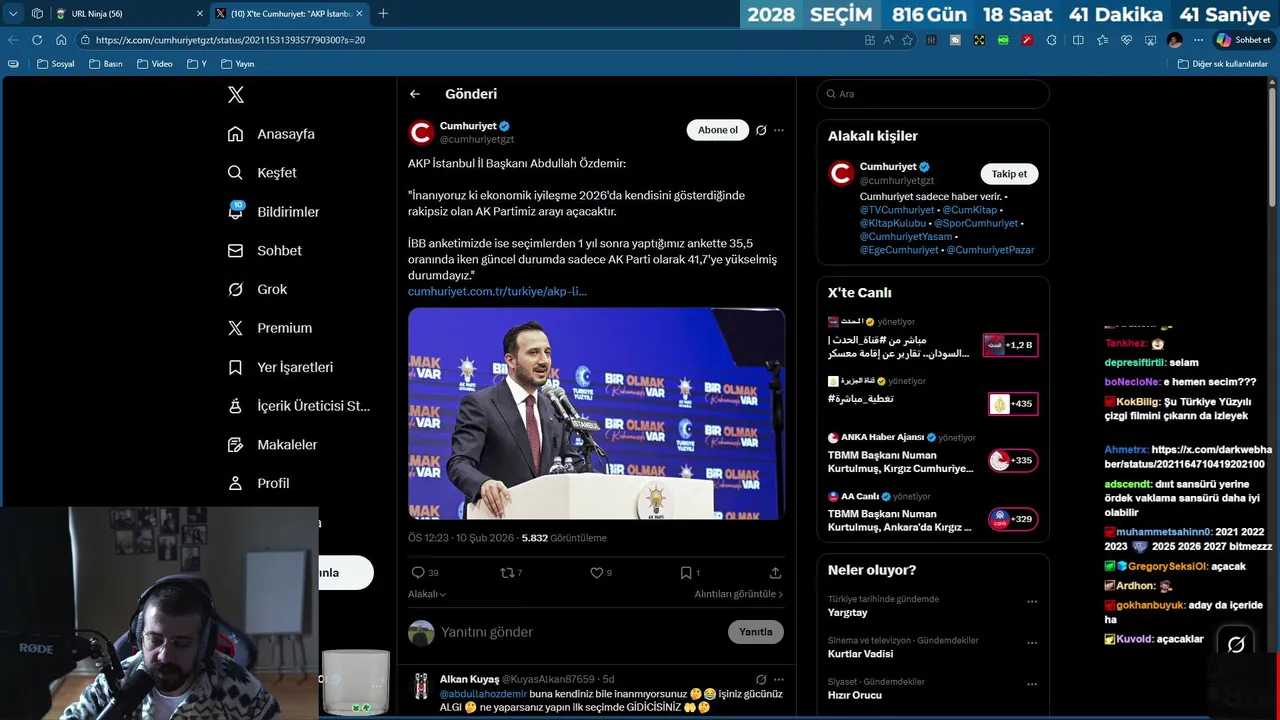Add page to favorites star icon
The image size is (1280, 720).
pos(907,40)
